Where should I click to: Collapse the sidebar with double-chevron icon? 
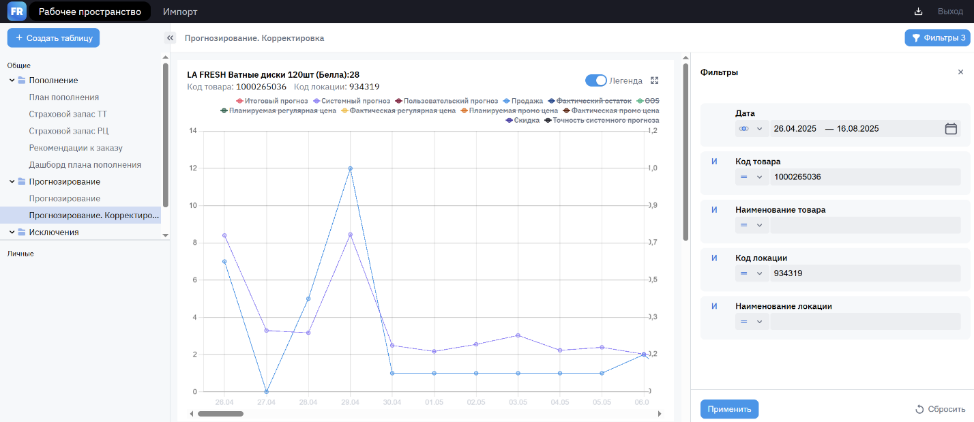[170, 38]
